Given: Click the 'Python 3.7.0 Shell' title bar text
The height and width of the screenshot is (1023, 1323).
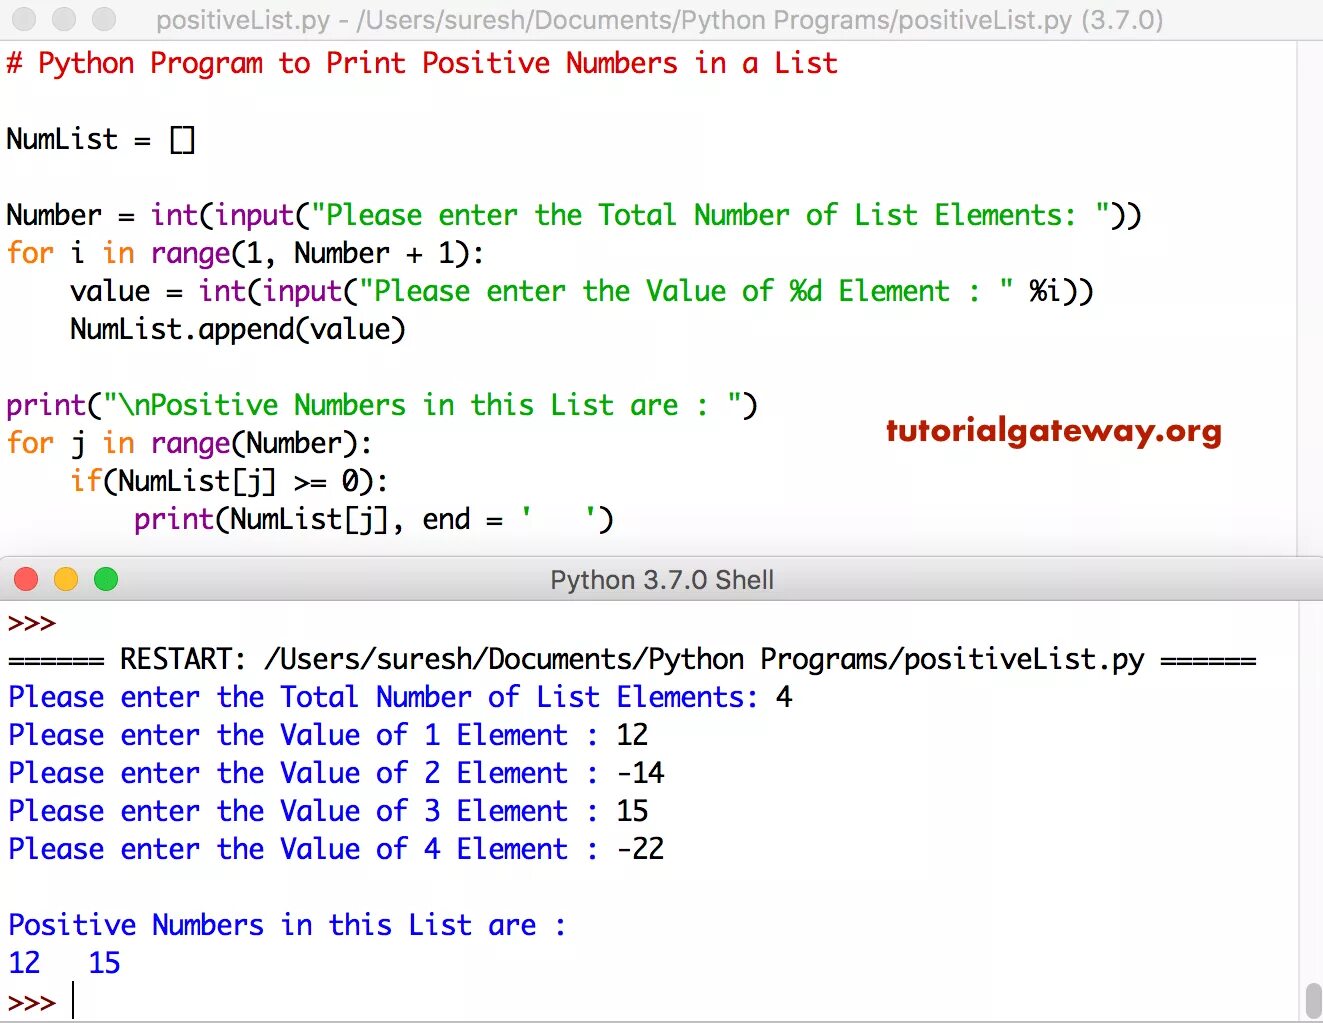Looking at the screenshot, I should click(662, 580).
